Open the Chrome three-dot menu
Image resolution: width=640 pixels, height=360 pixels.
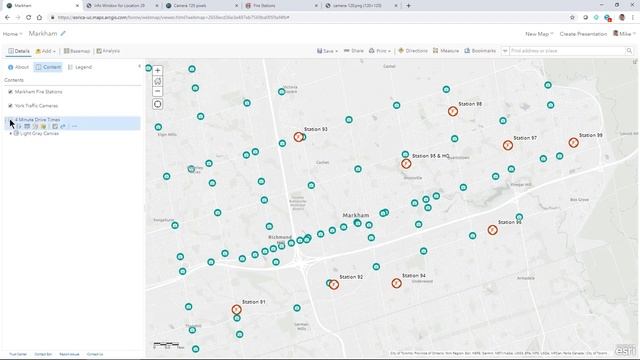[633, 18]
